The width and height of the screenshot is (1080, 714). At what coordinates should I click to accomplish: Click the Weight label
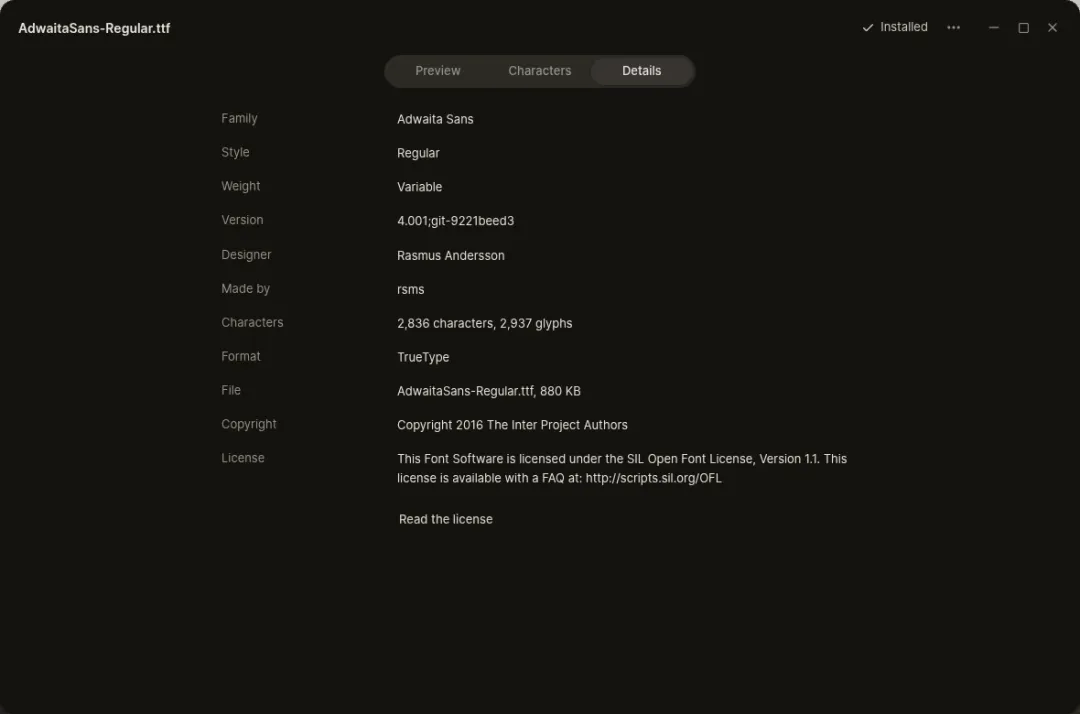point(240,186)
